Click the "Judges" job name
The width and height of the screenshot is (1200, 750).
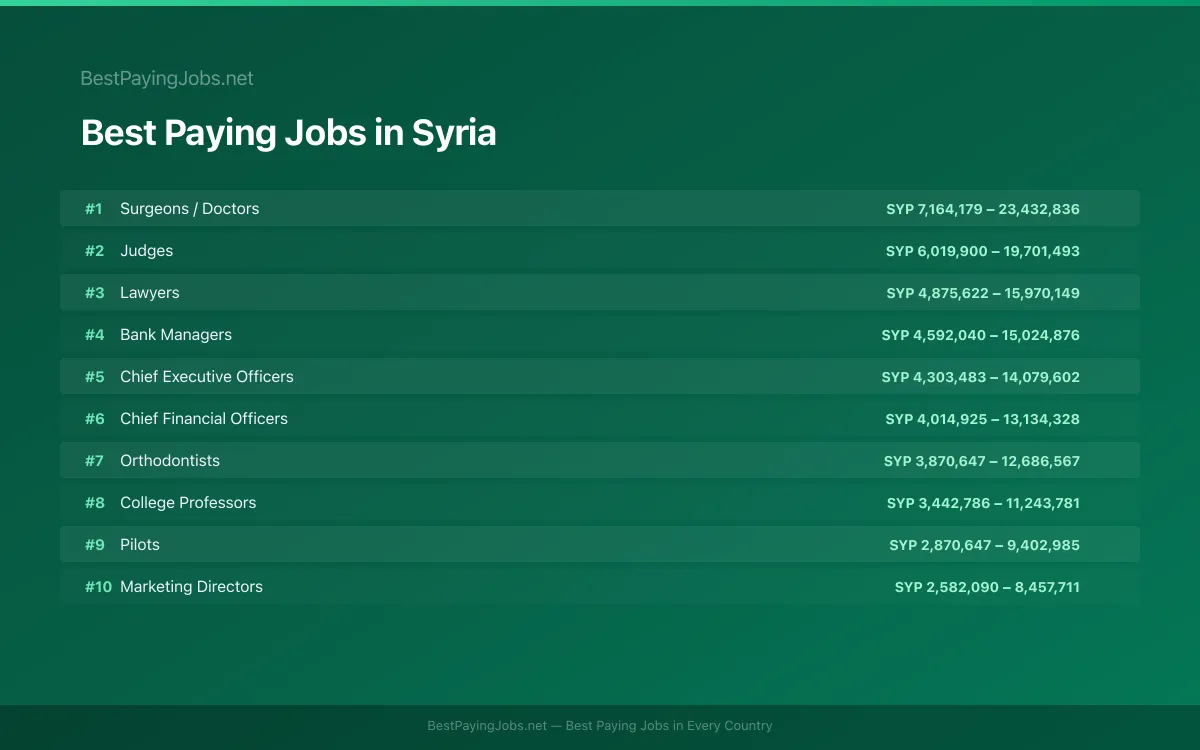click(x=146, y=251)
